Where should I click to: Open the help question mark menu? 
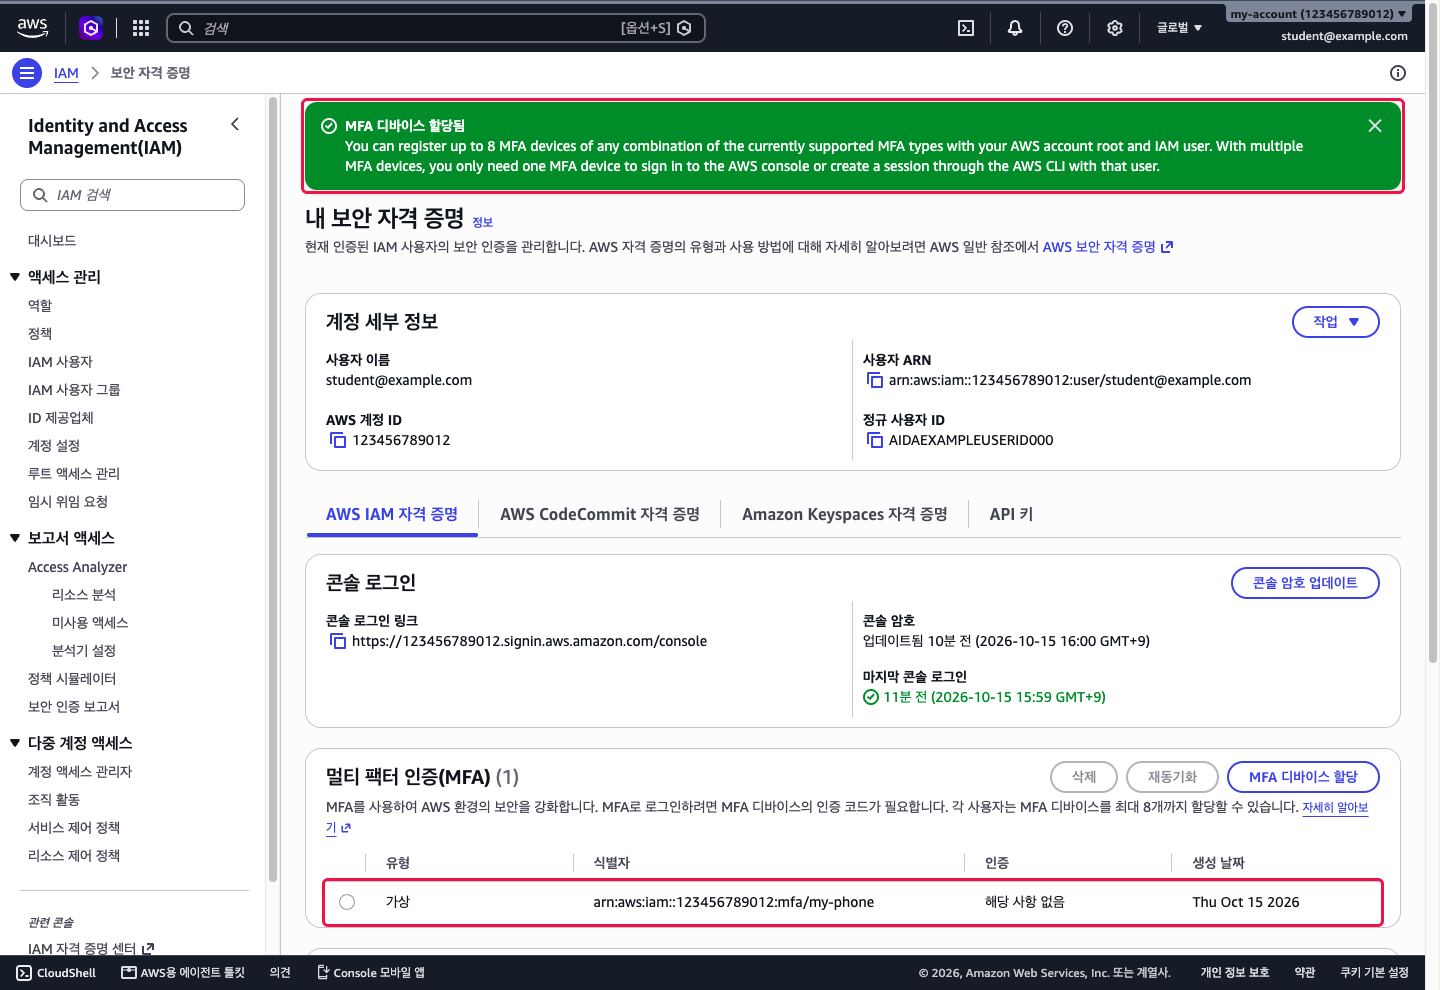(1065, 28)
